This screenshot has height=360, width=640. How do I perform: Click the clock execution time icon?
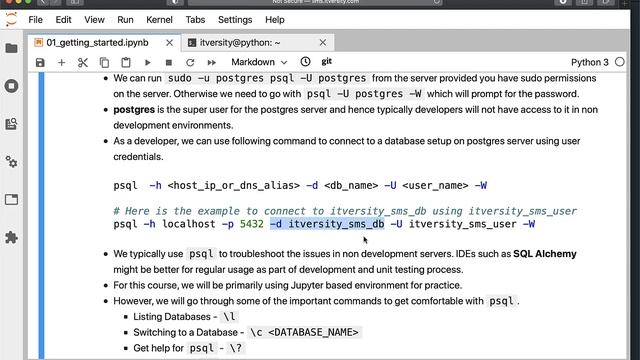point(305,62)
